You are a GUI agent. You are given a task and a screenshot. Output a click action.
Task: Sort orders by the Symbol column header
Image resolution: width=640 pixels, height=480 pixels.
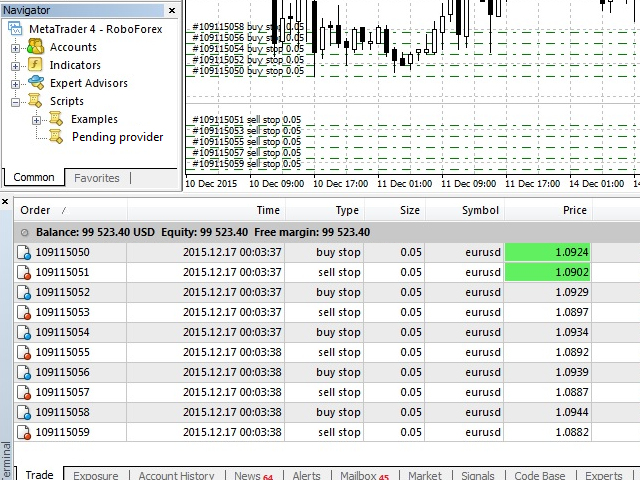click(464, 210)
